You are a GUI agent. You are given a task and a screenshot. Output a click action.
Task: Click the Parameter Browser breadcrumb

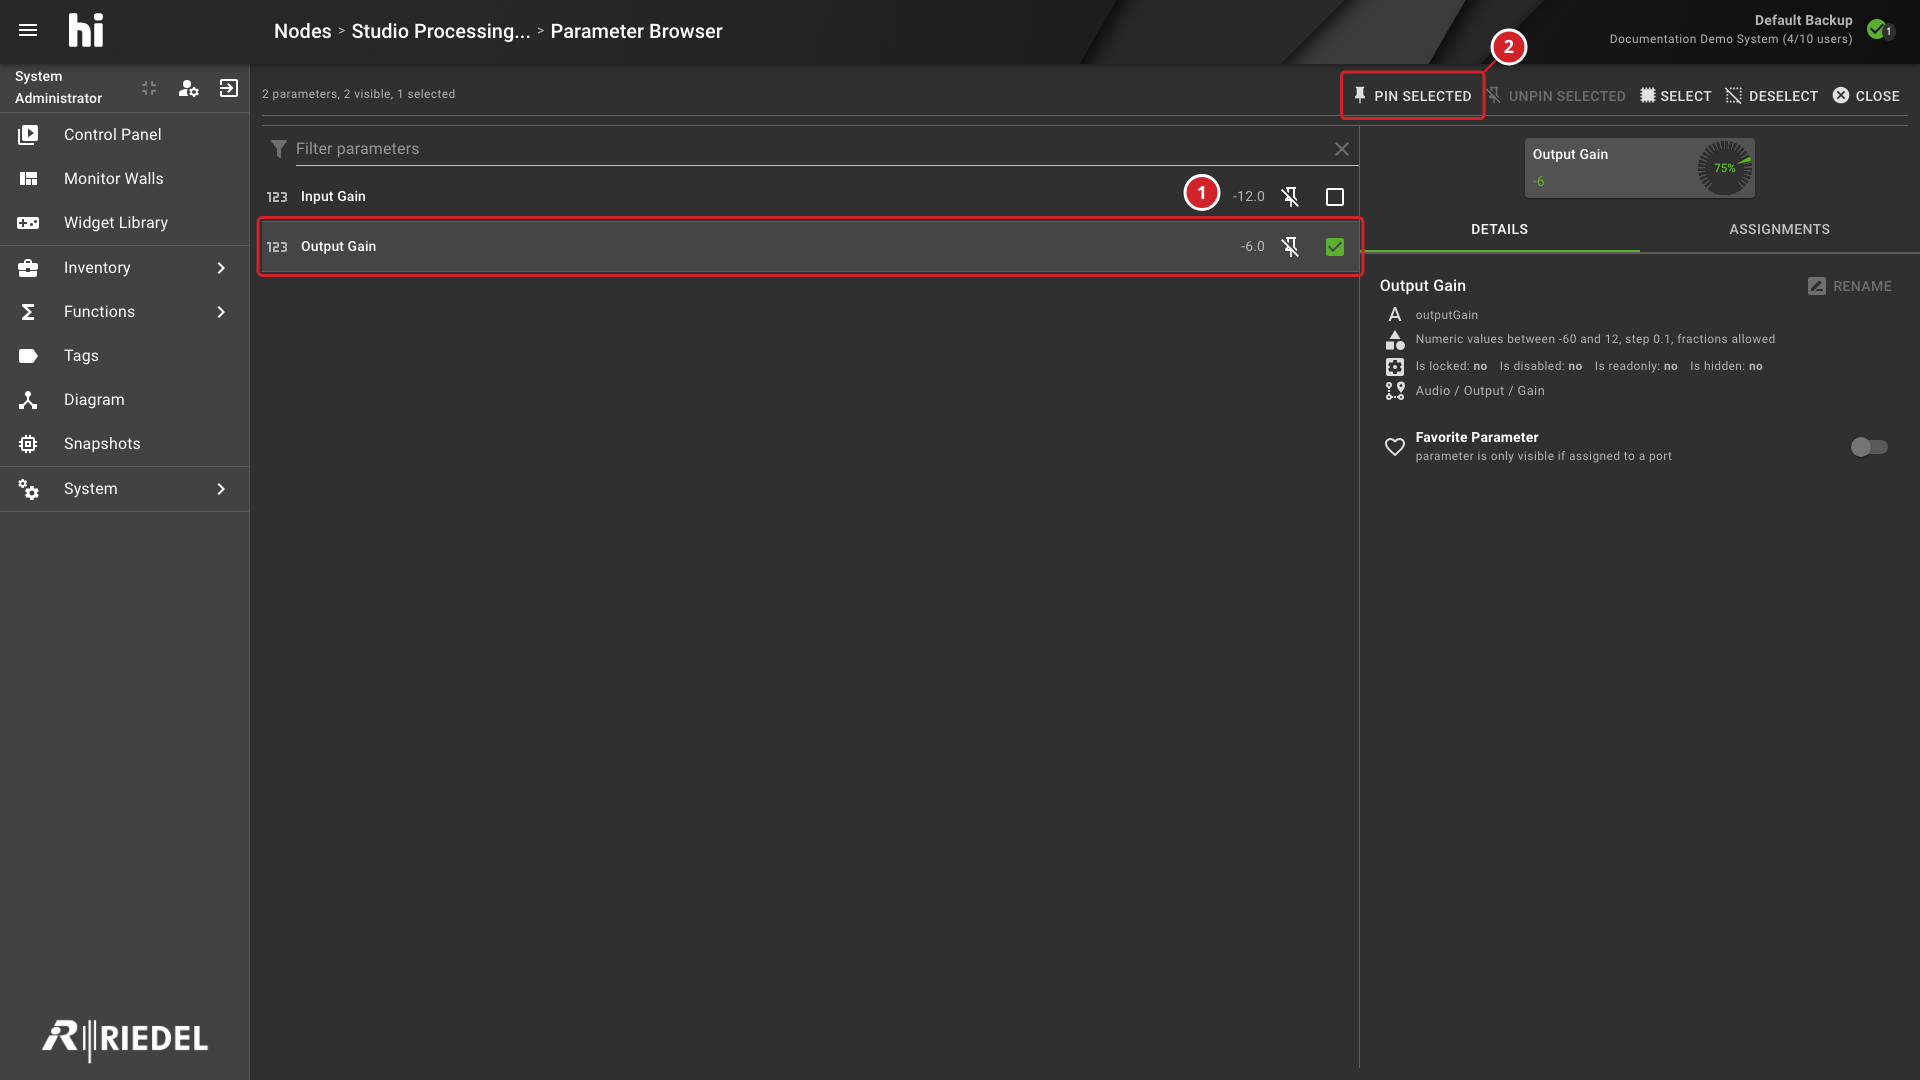pyautogui.click(x=636, y=31)
